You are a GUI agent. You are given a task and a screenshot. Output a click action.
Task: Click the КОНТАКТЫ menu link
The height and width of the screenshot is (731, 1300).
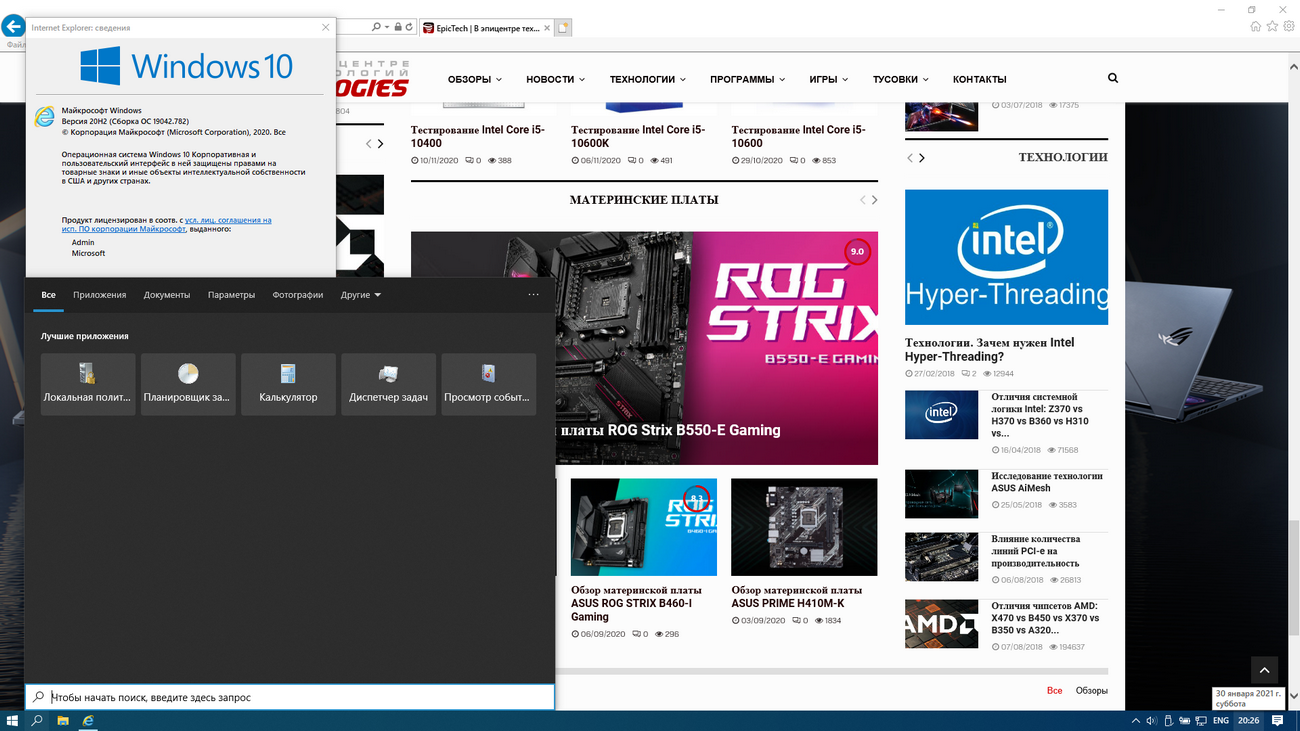[x=979, y=79]
